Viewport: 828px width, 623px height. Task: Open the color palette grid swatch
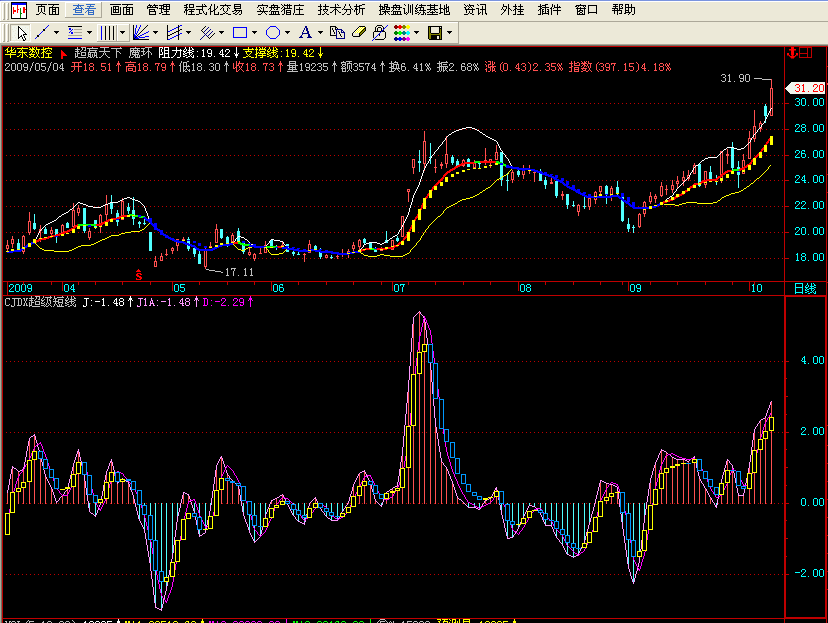(401, 33)
